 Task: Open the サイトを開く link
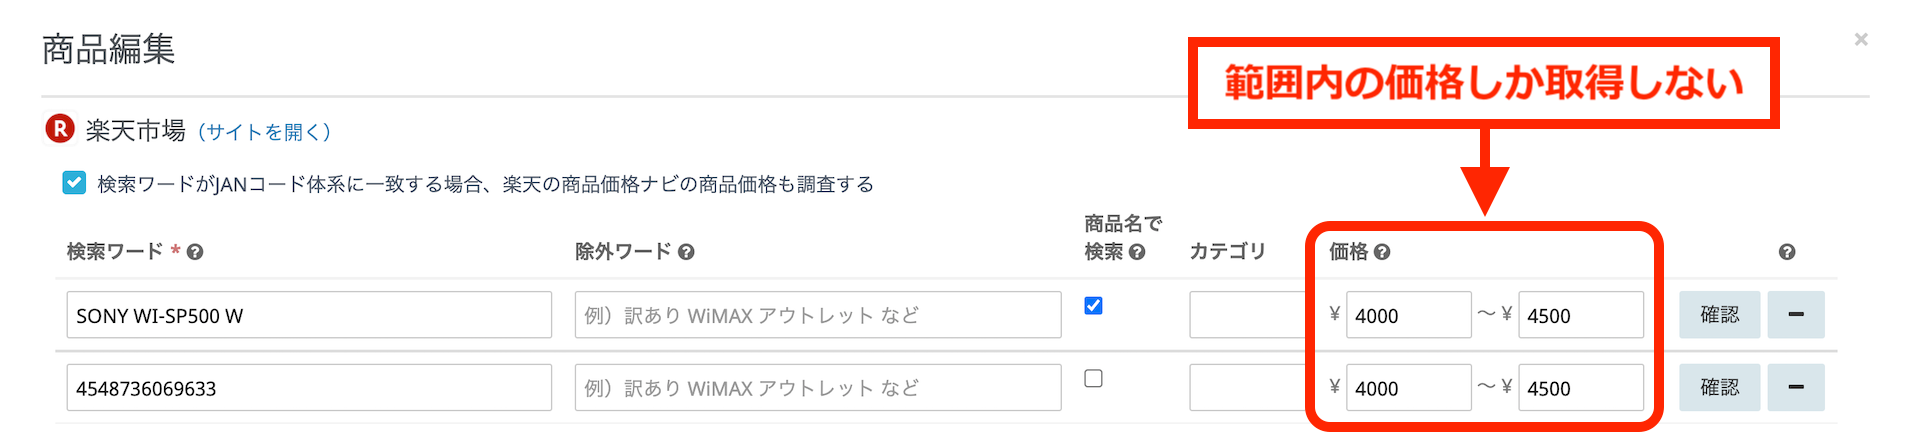[264, 132]
